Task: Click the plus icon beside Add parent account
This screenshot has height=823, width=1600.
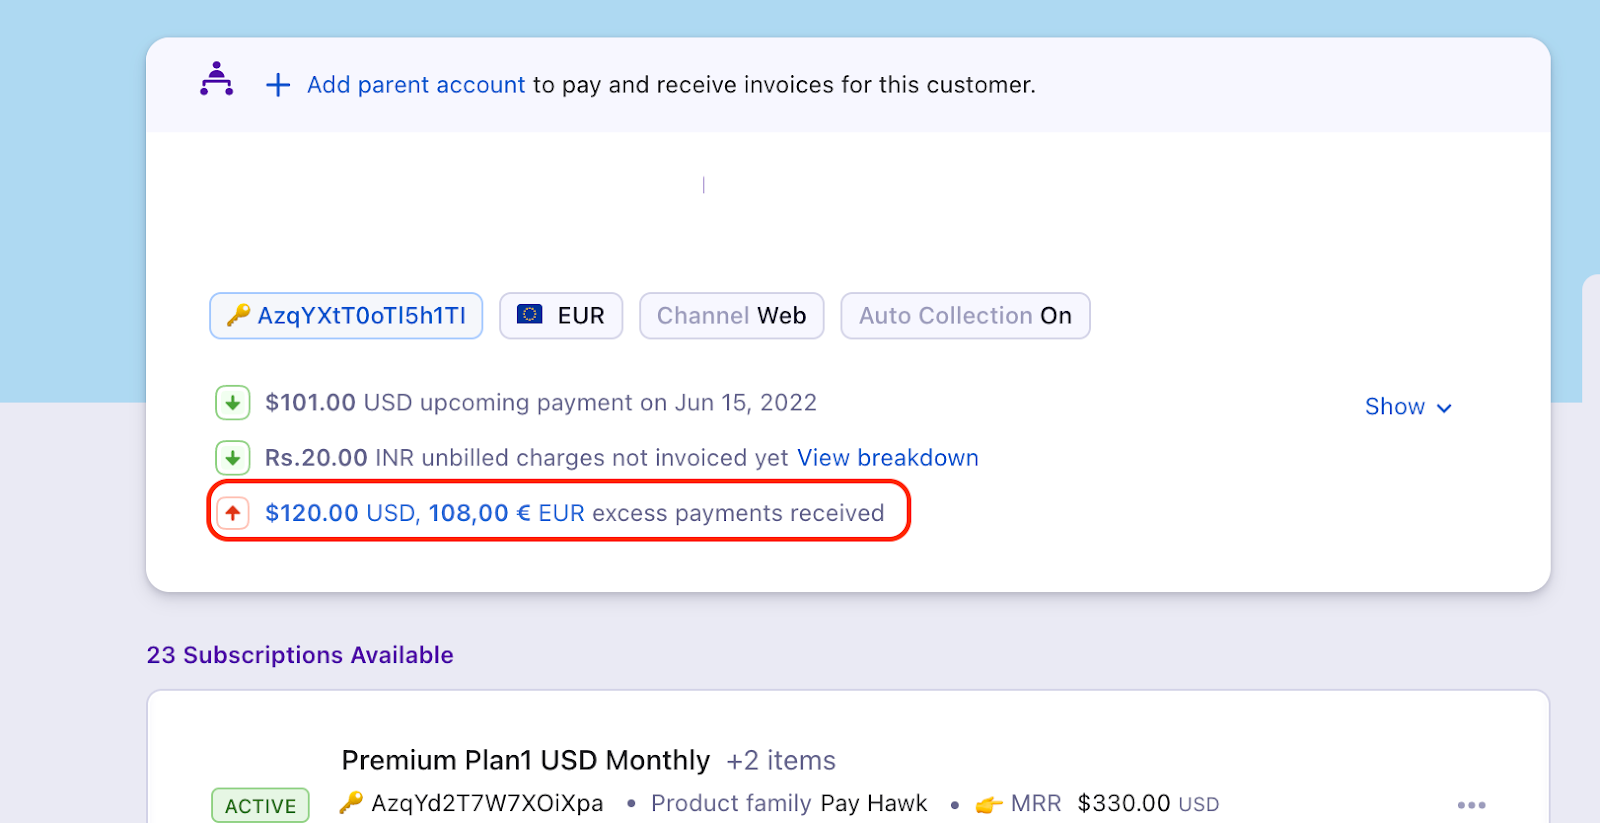Action: click(x=278, y=85)
